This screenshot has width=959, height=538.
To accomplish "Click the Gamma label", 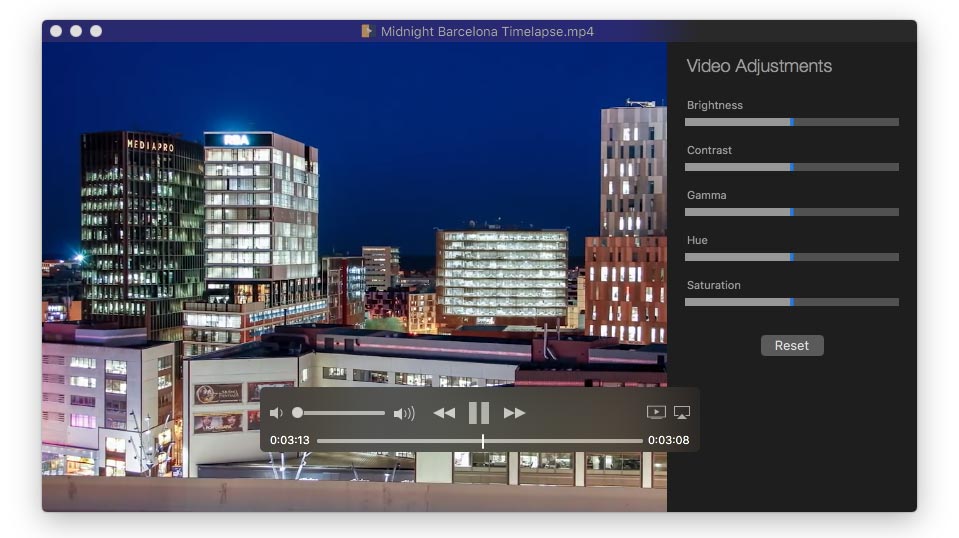I will click(x=706, y=196).
